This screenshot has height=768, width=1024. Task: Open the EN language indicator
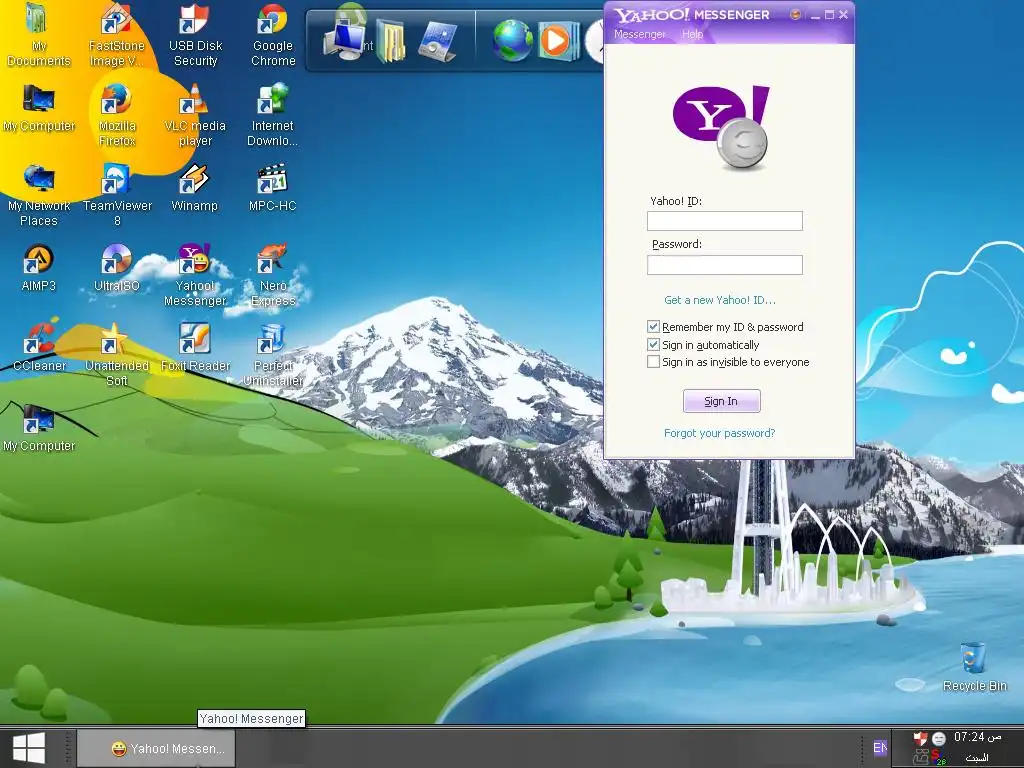[880, 748]
